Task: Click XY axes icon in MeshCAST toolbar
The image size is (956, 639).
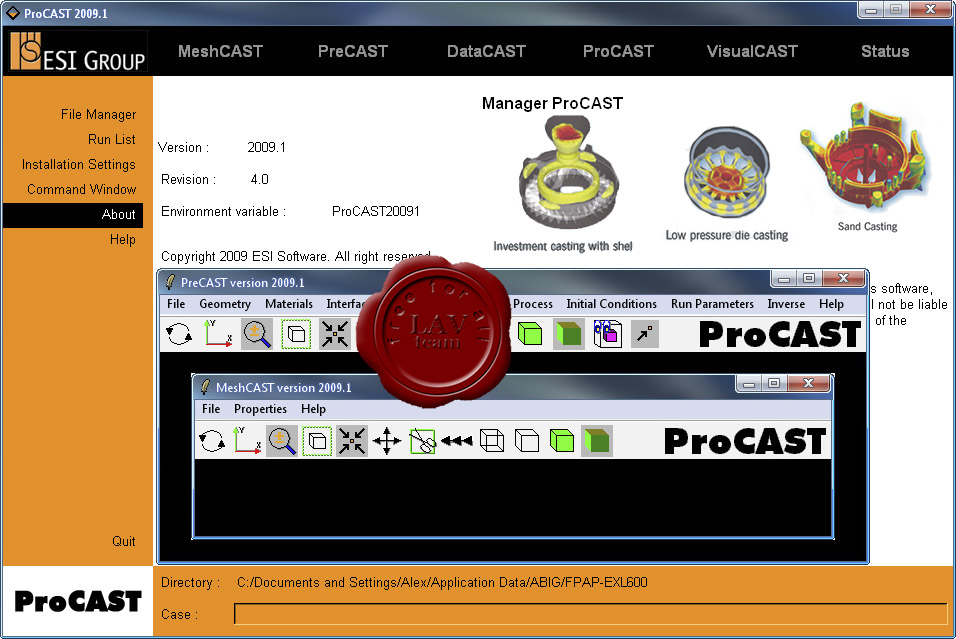Action: (x=248, y=441)
